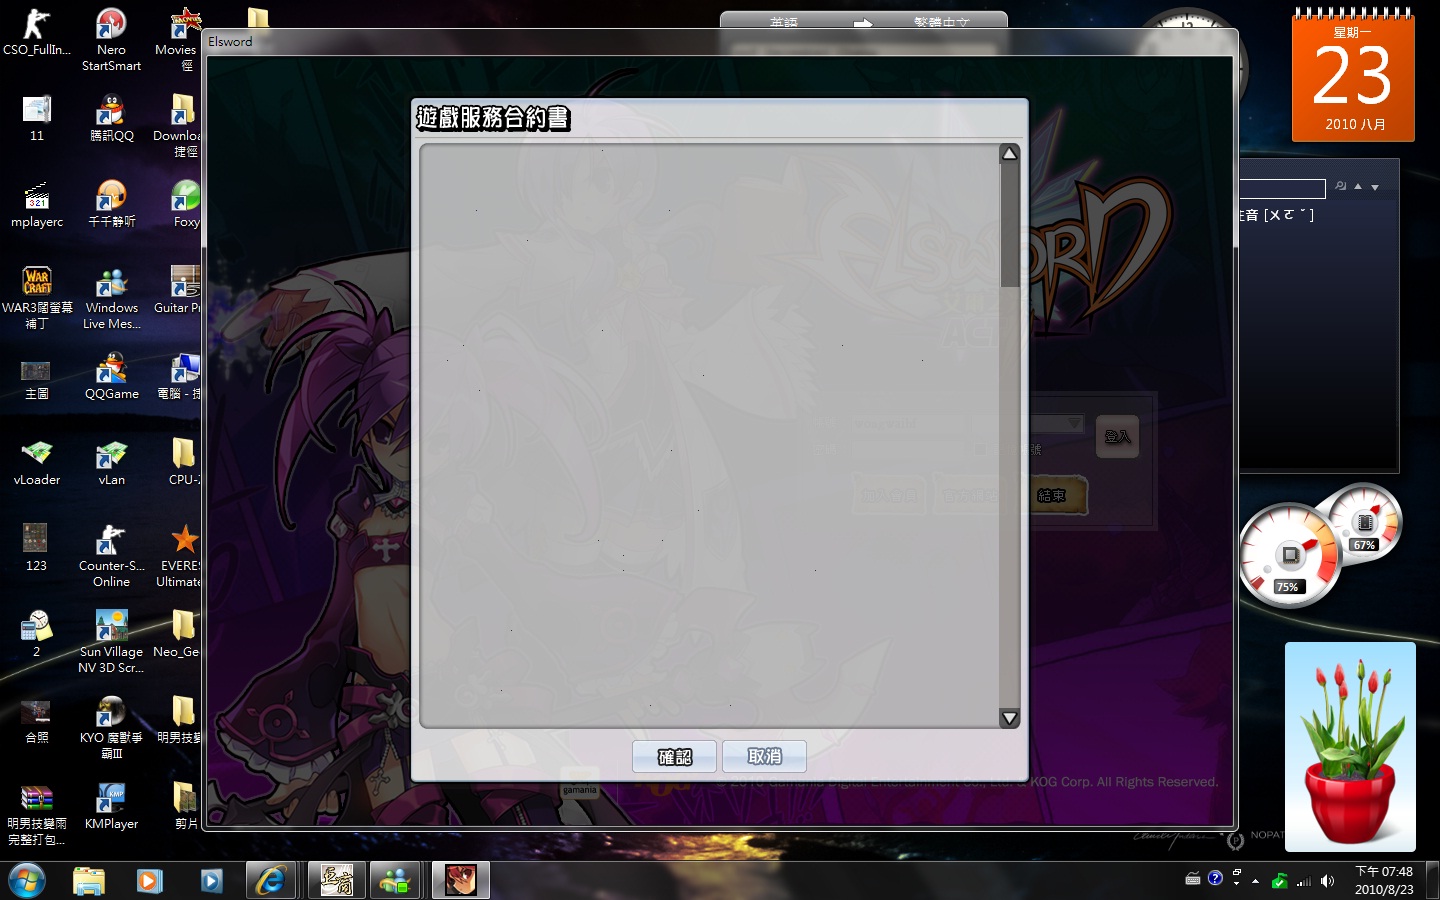The width and height of the screenshot is (1440, 900).
Task: Click the agreement scrollbar up arrow
Action: pyautogui.click(x=1010, y=153)
